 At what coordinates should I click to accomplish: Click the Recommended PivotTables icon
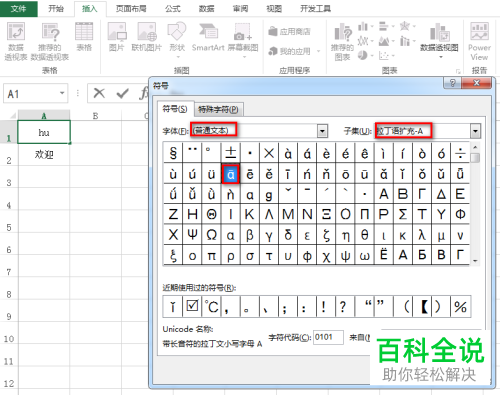click(50, 41)
